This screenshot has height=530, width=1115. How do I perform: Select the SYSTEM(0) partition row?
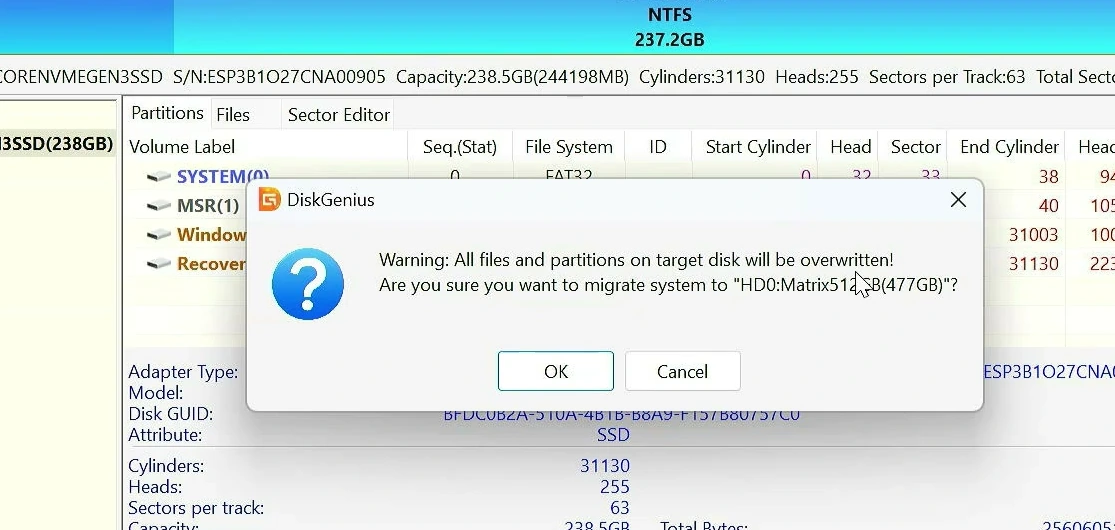(x=619, y=176)
